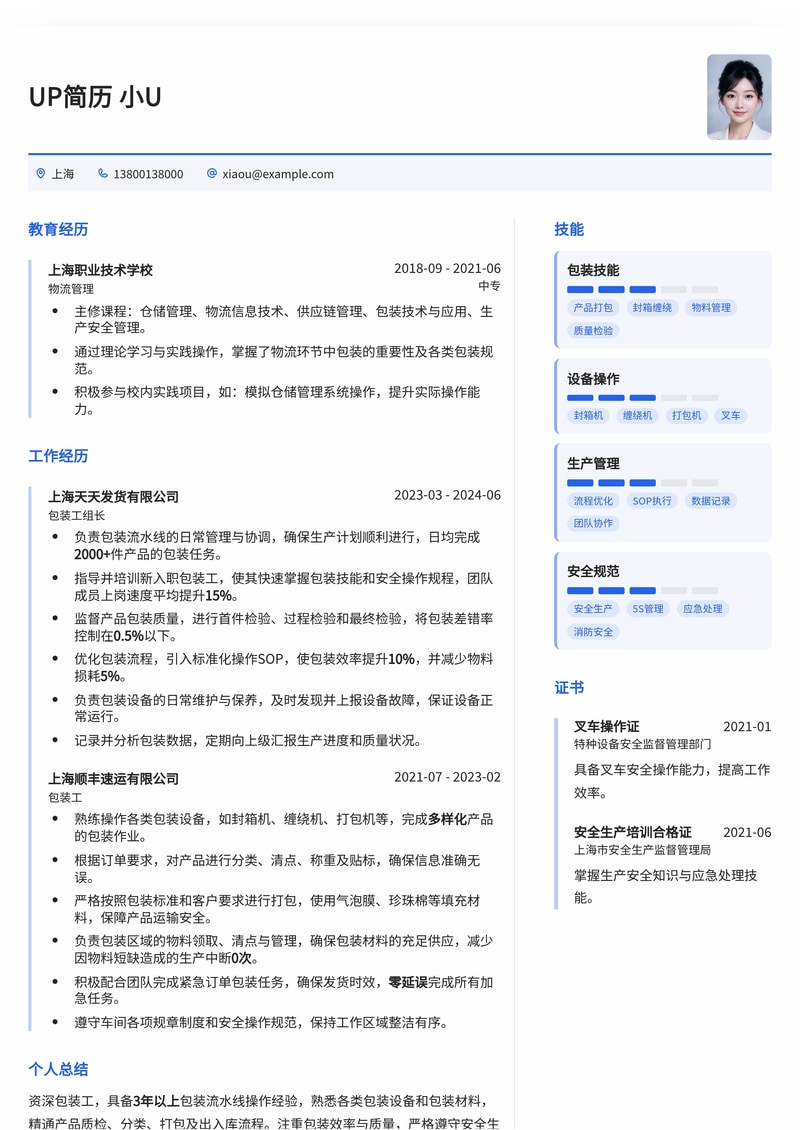The height and width of the screenshot is (1130, 800).
Task: Click the 消防安全 safety tag
Action: pos(593,632)
